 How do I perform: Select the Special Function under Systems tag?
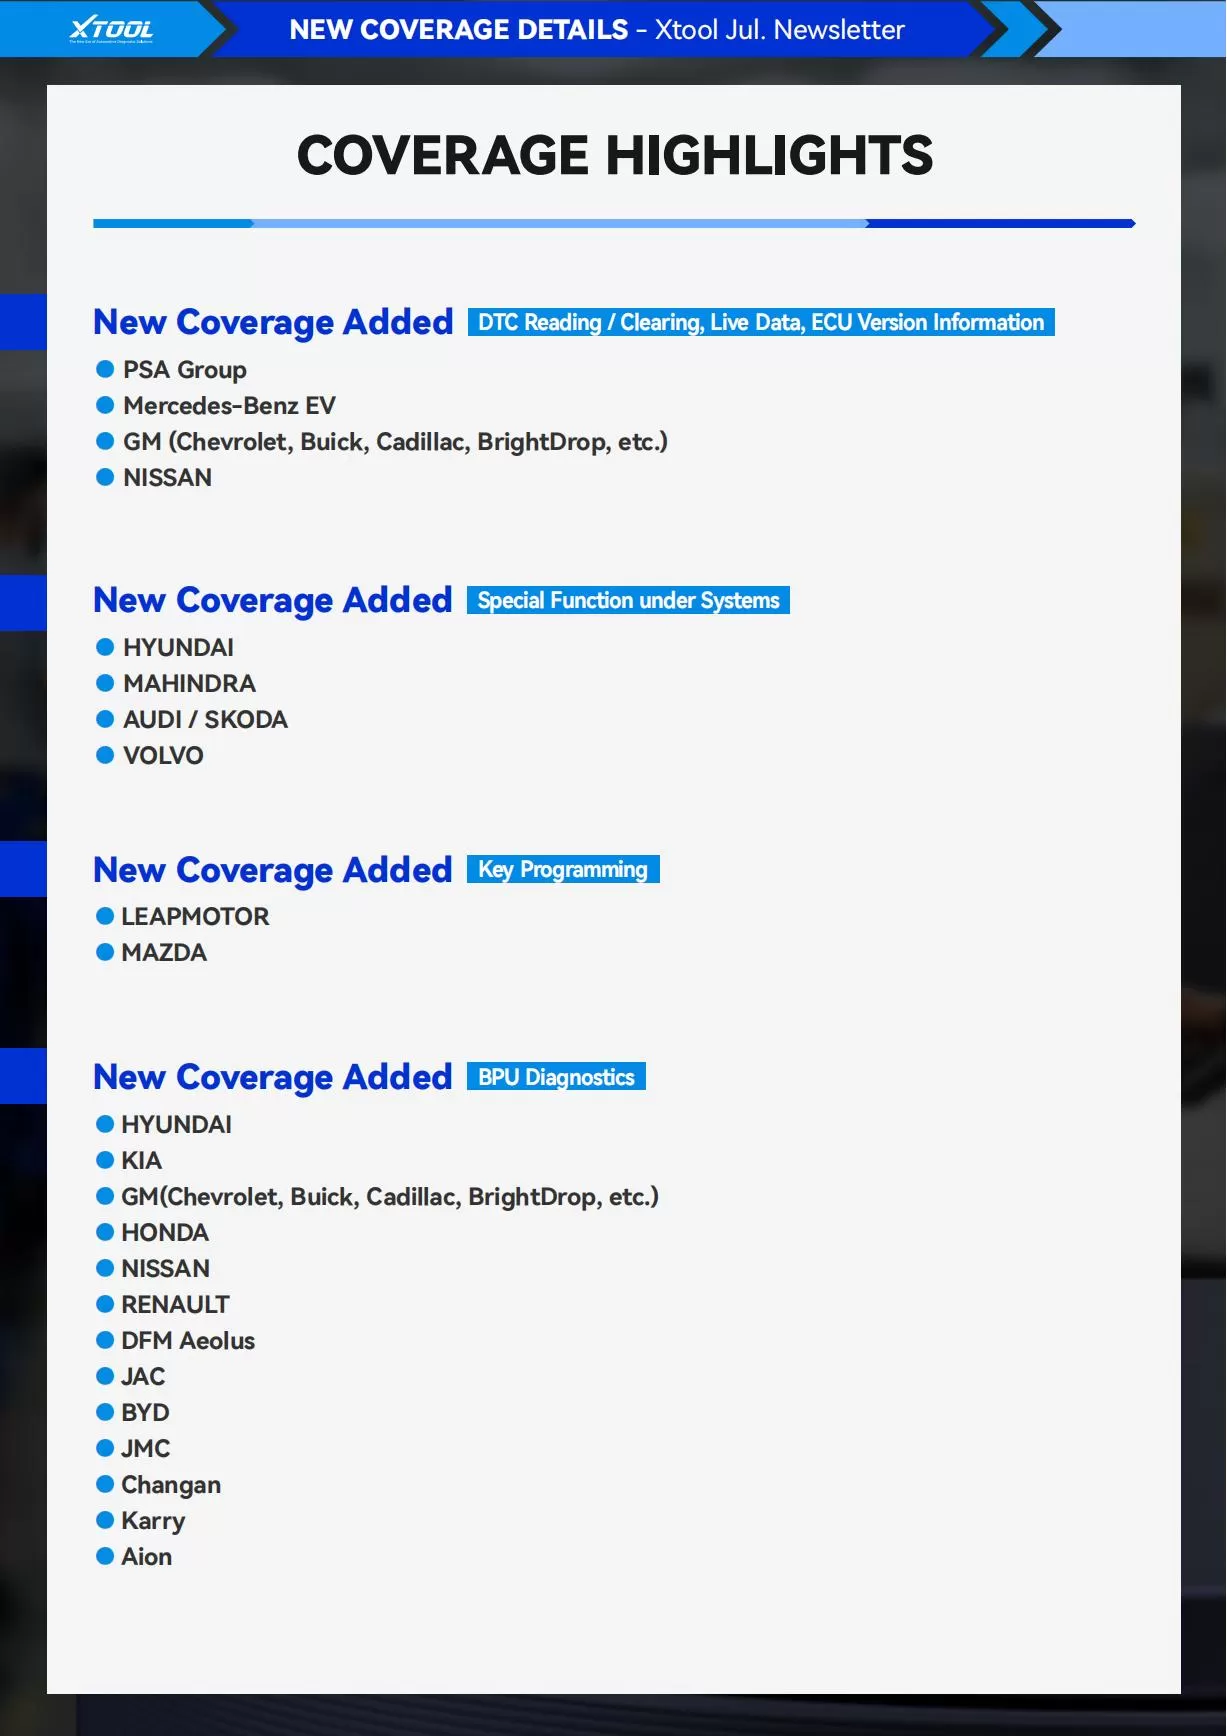point(628,600)
